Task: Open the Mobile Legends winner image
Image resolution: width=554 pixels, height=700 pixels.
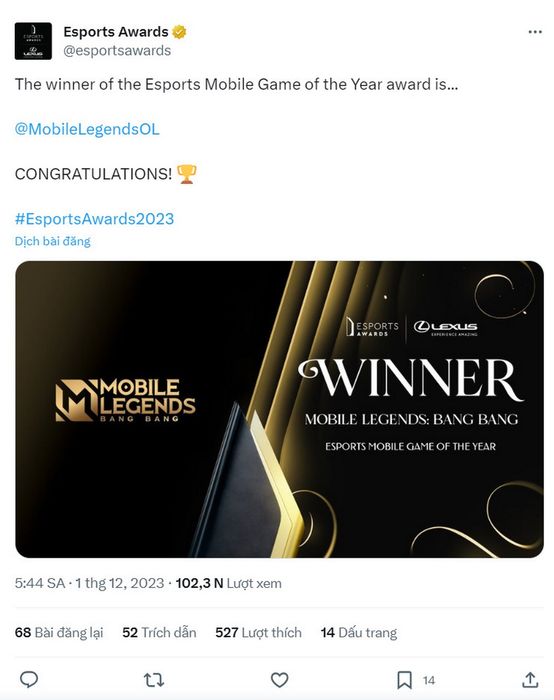Action: (279, 409)
